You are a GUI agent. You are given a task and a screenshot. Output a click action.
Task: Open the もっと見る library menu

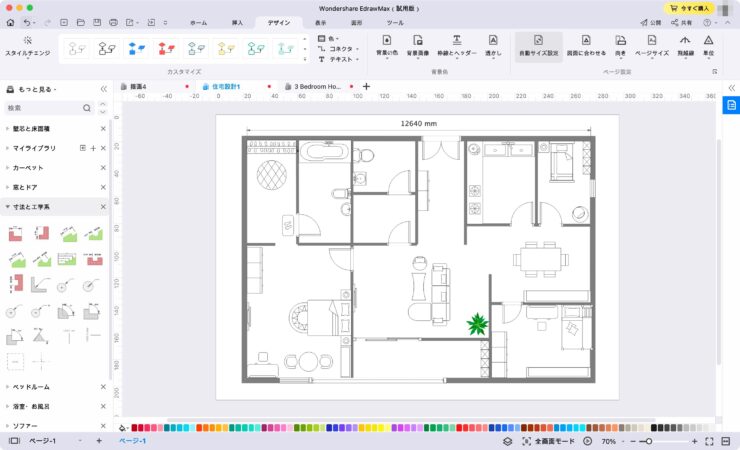pos(32,89)
